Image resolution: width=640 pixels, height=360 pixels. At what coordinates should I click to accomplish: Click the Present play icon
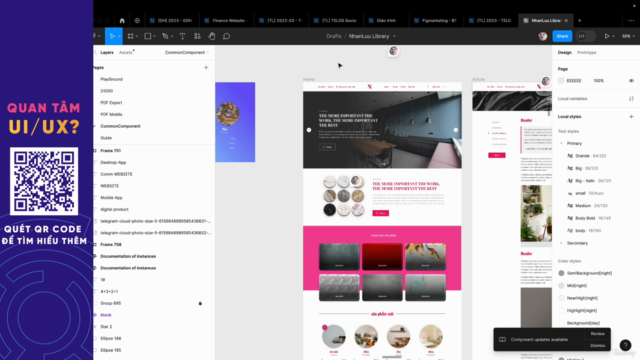607,36
